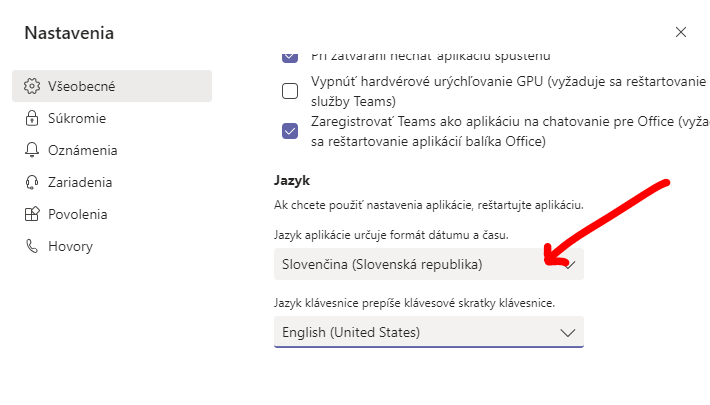Open the English (United States) keyboard dropdown

click(429, 332)
